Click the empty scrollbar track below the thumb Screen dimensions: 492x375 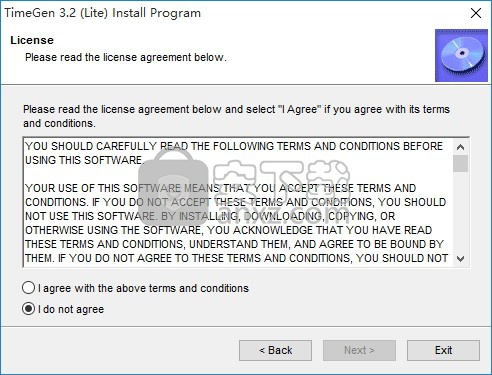(x=460, y=212)
